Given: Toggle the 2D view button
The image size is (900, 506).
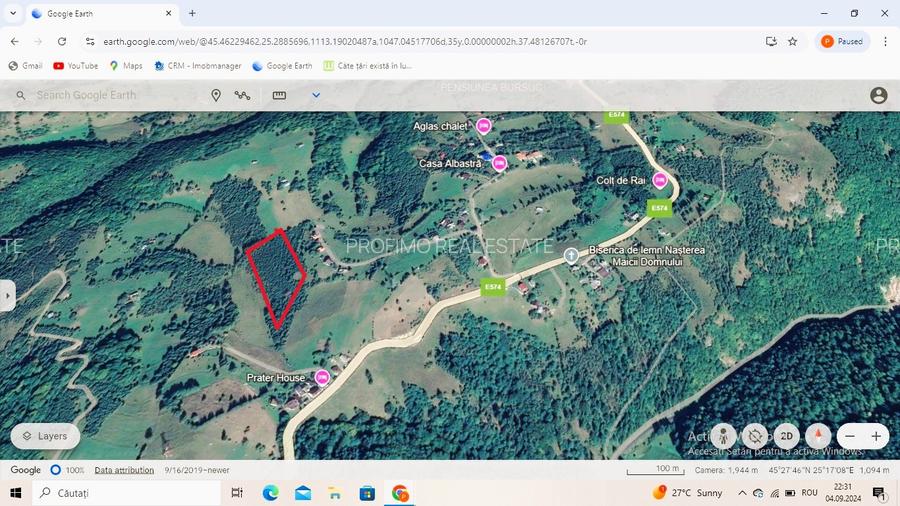Looking at the screenshot, I should (787, 436).
